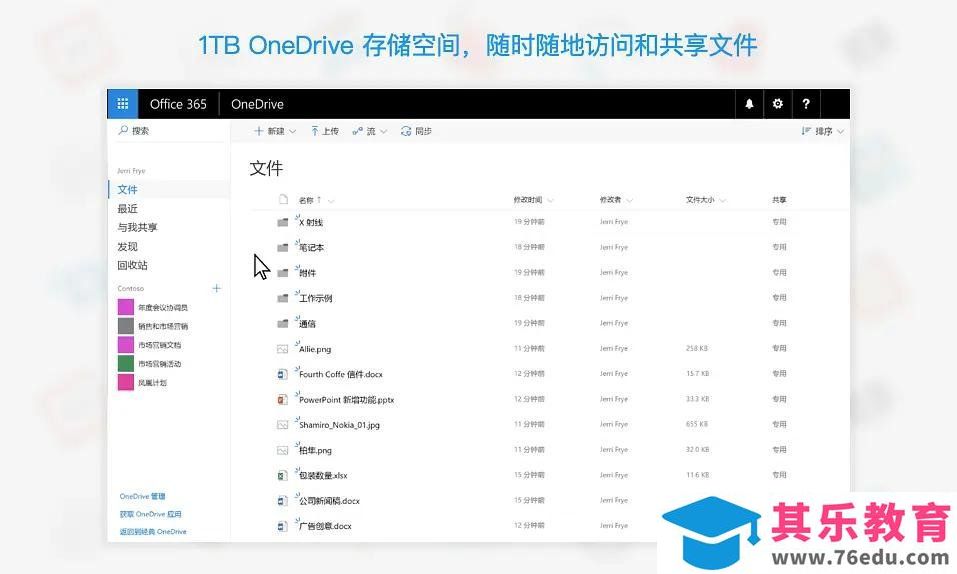Select 回收站 in the left navigation
The height and width of the screenshot is (574, 957).
pos(132,265)
